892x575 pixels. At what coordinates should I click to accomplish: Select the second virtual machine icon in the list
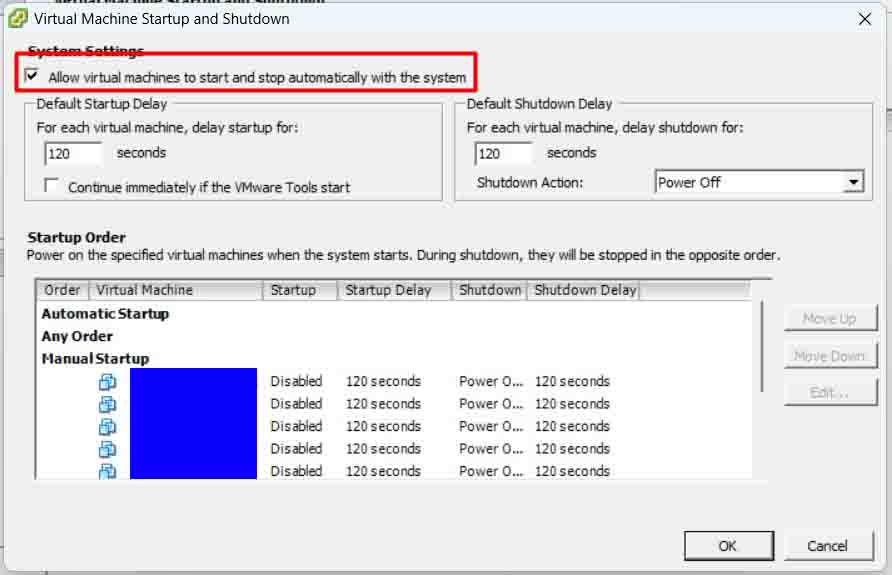coord(108,404)
